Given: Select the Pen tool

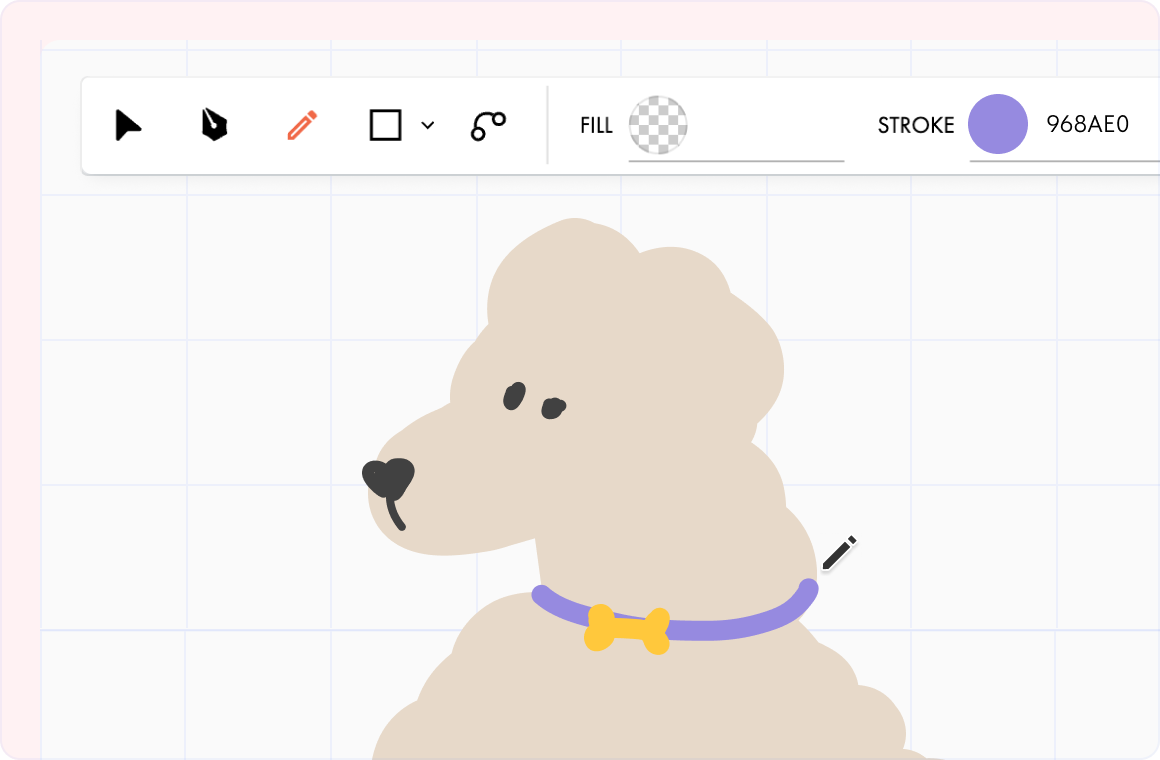Looking at the screenshot, I should pyautogui.click(x=212, y=124).
